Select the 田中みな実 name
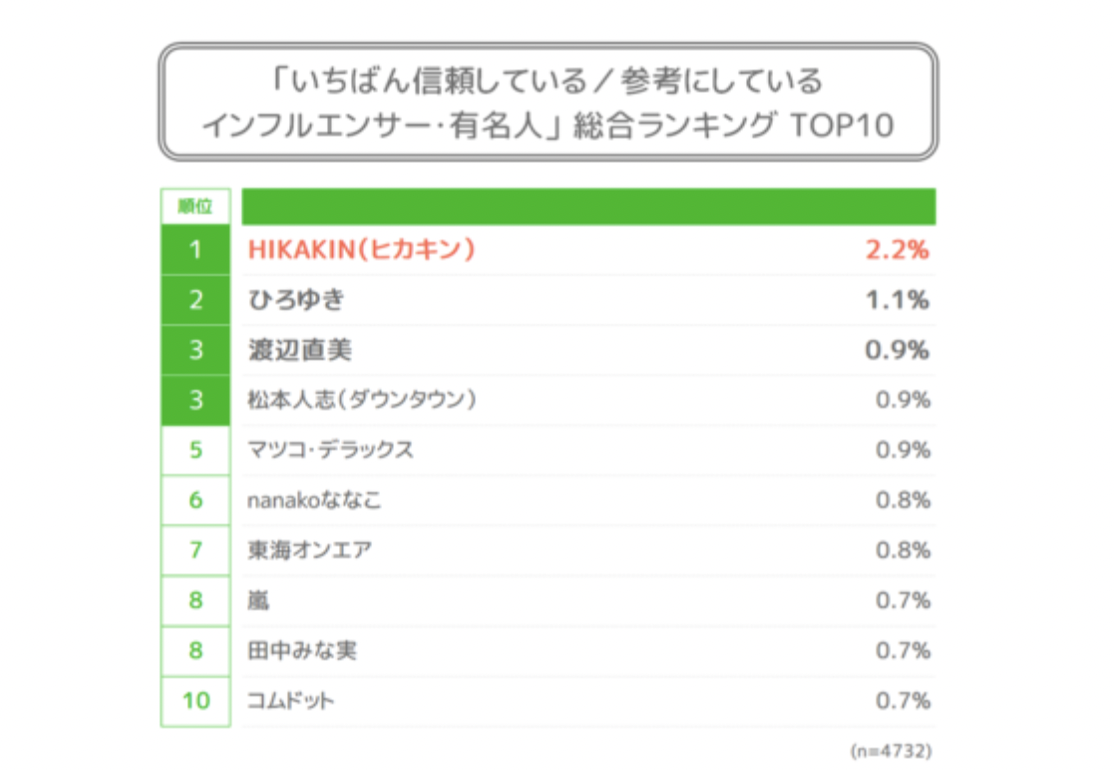1114x770 pixels. pyautogui.click(x=302, y=650)
